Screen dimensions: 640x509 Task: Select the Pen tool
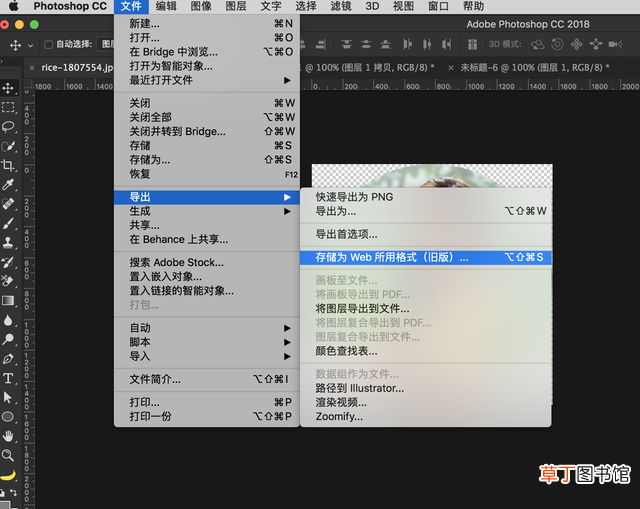click(8, 359)
